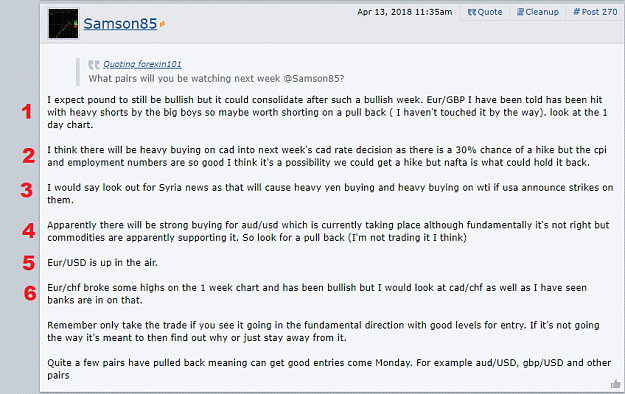Click the post timestamp Apr 13, 2018 11:35am
The height and width of the screenshot is (394, 625).
[x=405, y=12]
